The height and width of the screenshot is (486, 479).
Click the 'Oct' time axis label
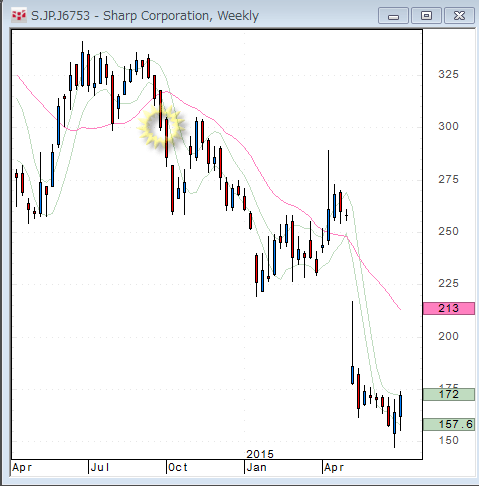[178, 467]
